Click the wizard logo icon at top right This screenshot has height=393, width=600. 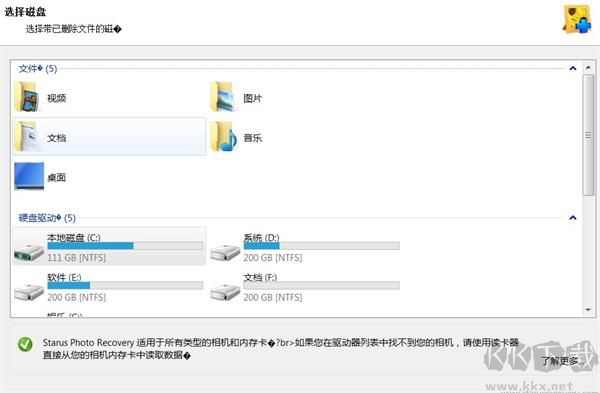tap(577, 19)
